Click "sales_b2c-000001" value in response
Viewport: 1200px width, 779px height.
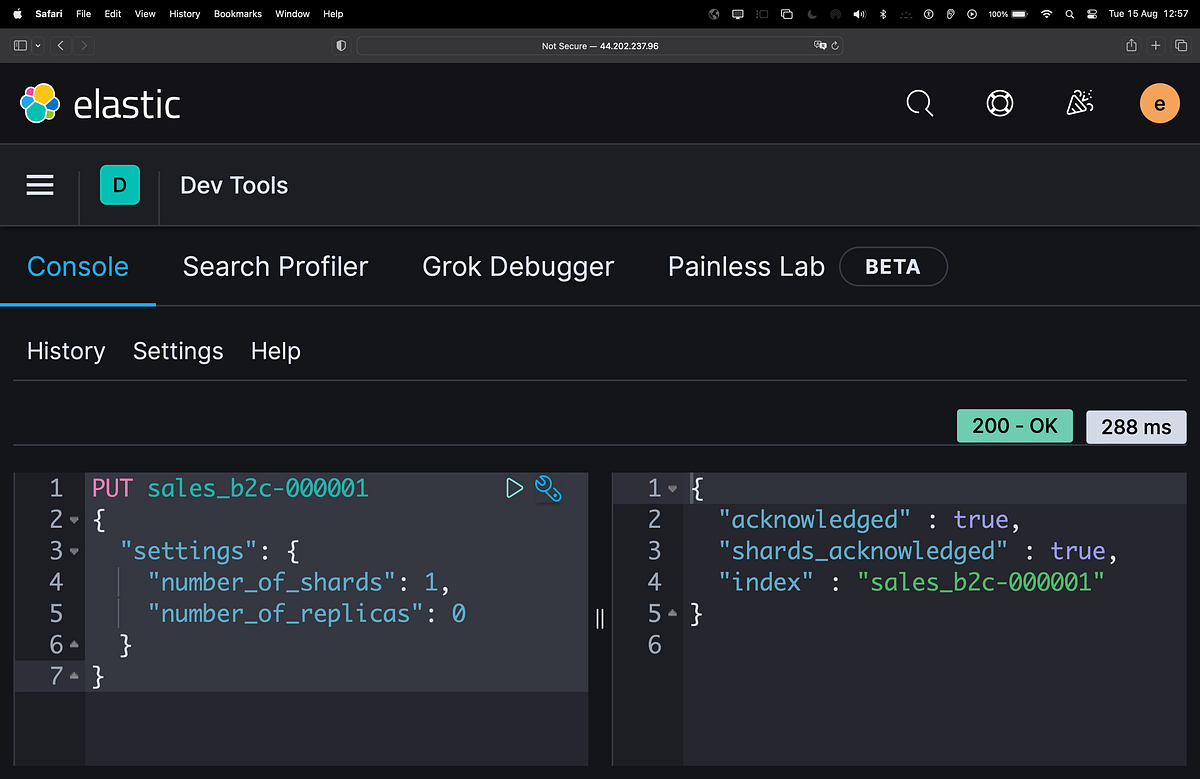[981, 582]
